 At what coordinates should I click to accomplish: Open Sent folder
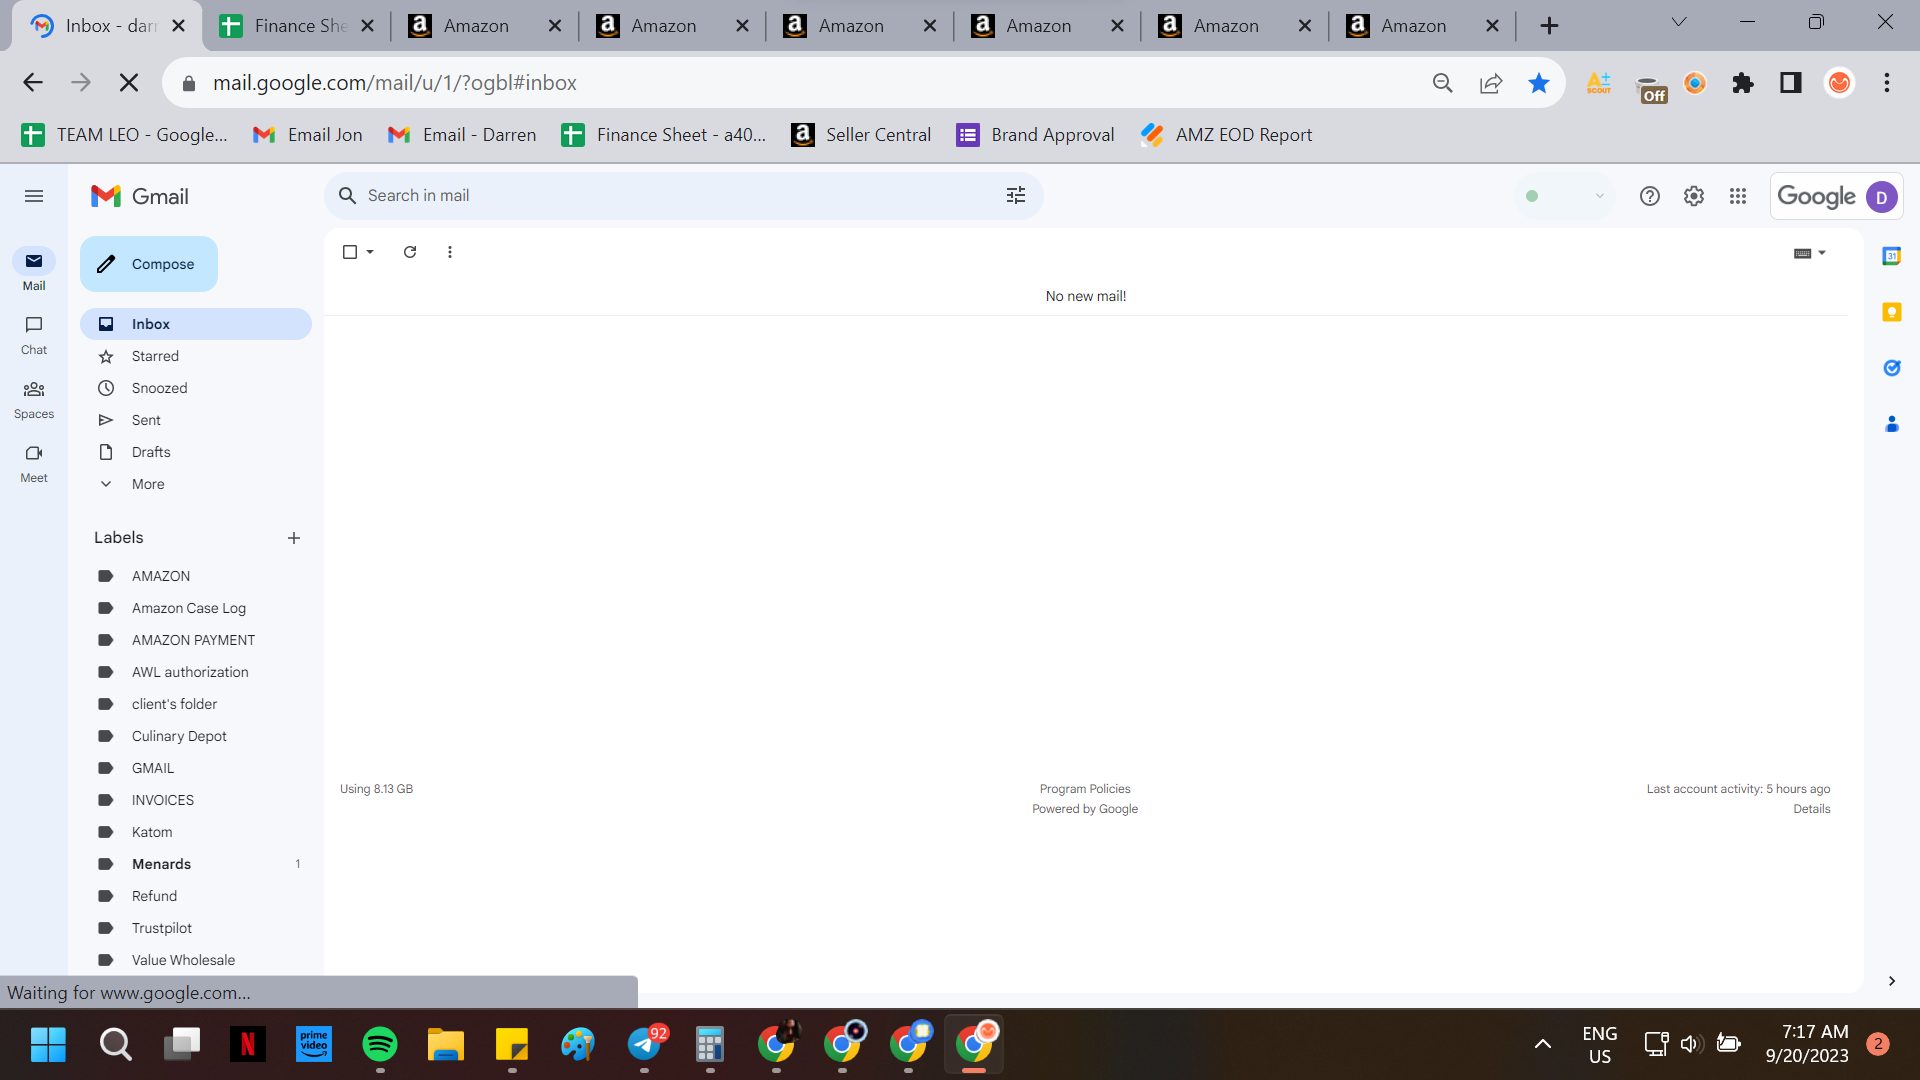click(x=196, y=420)
